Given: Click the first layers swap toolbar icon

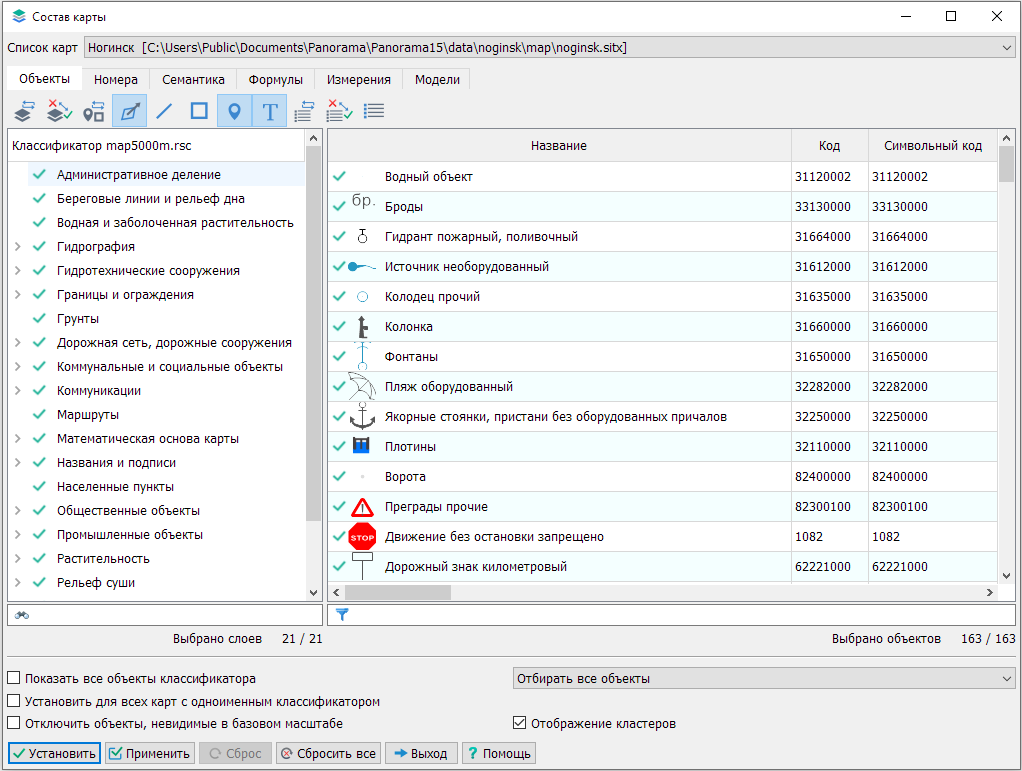Looking at the screenshot, I should pos(23,111).
